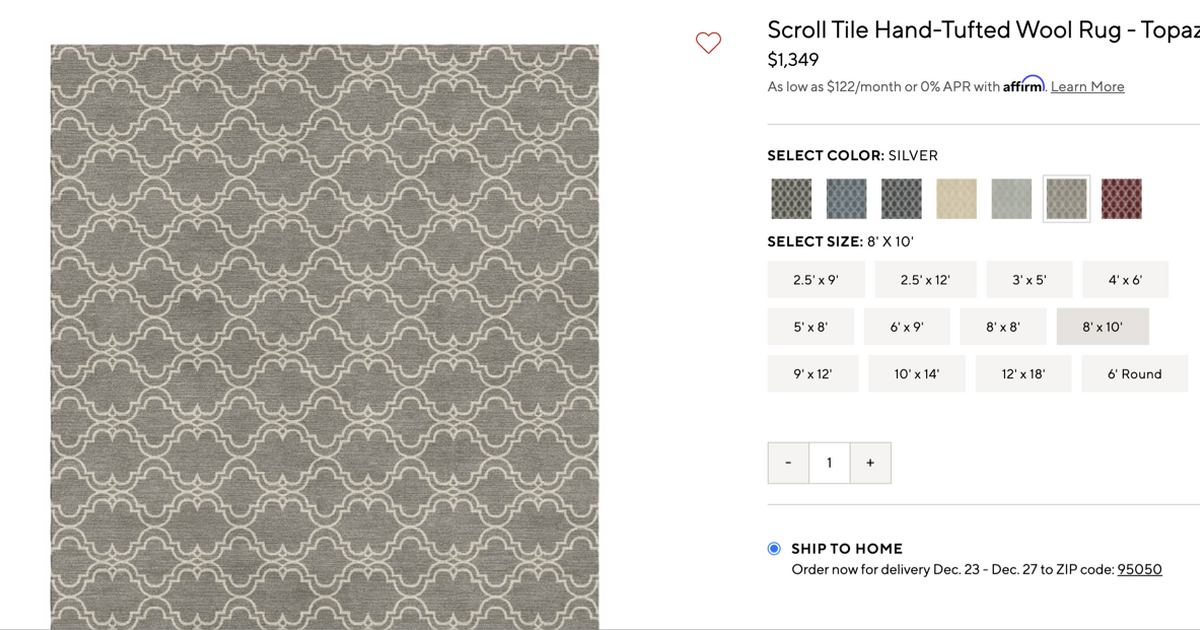
Task: Select the 9' x 12' size option
Action: (x=813, y=373)
